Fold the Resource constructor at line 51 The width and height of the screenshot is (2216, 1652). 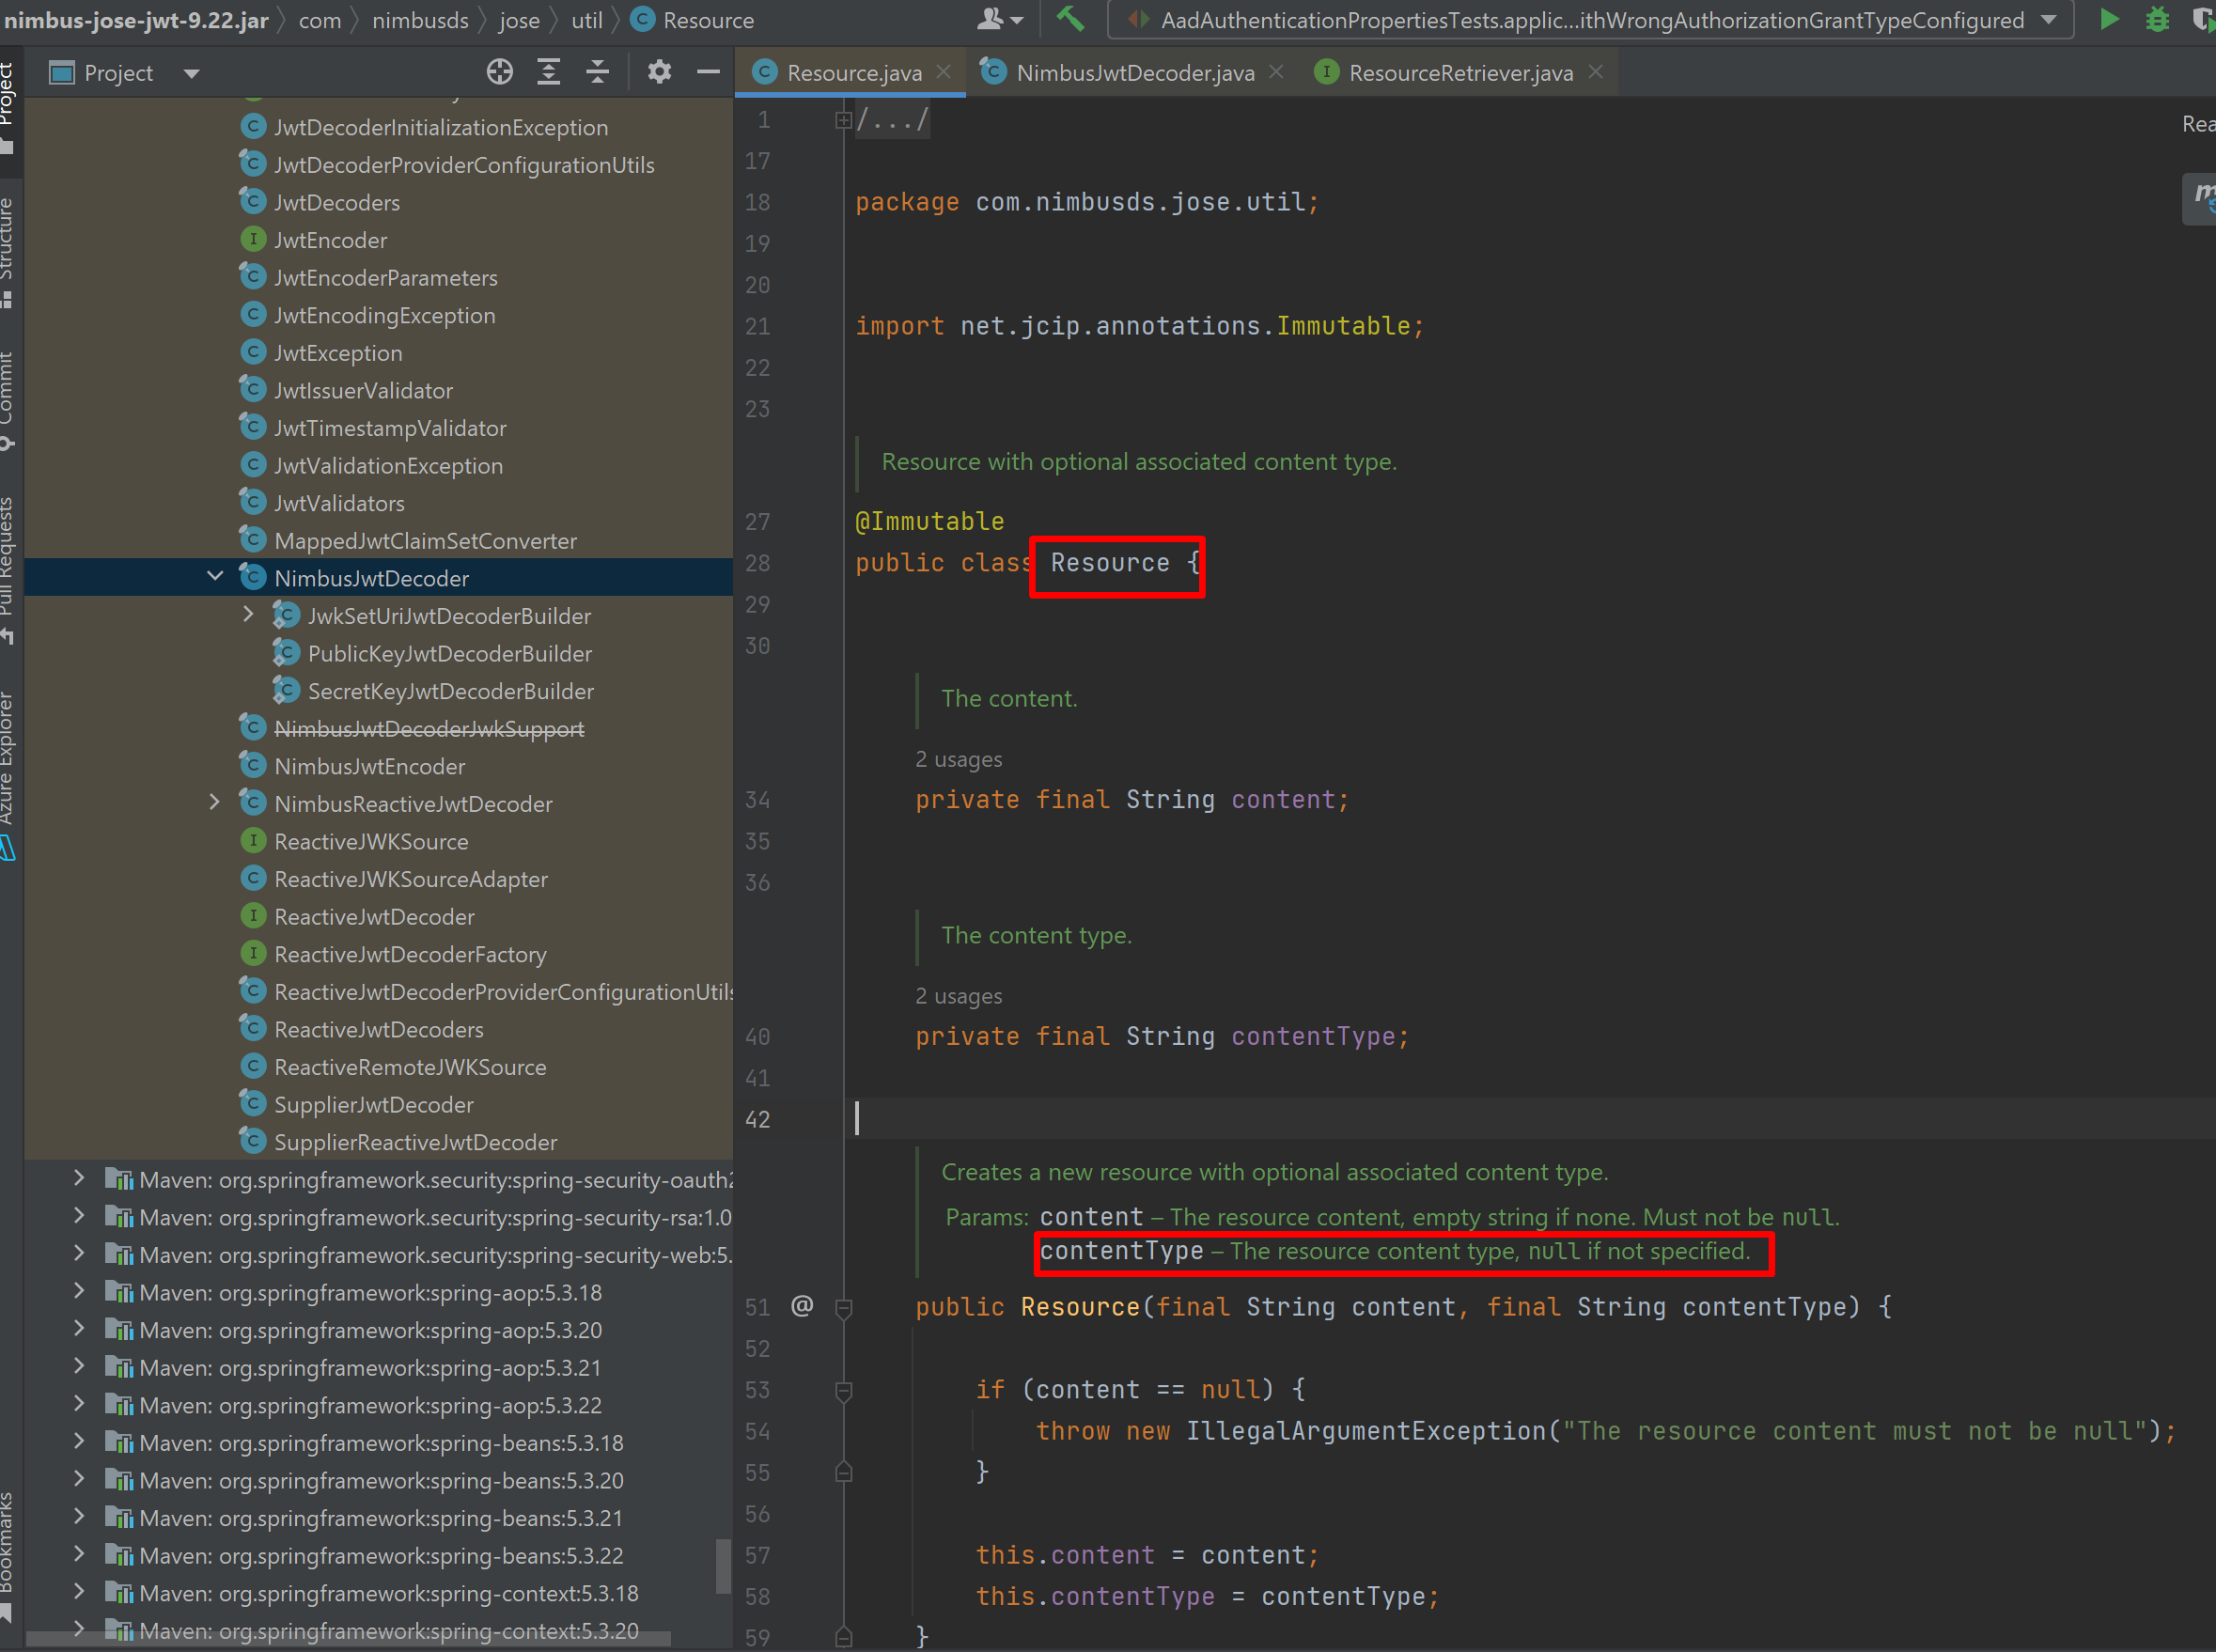[843, 1307]
